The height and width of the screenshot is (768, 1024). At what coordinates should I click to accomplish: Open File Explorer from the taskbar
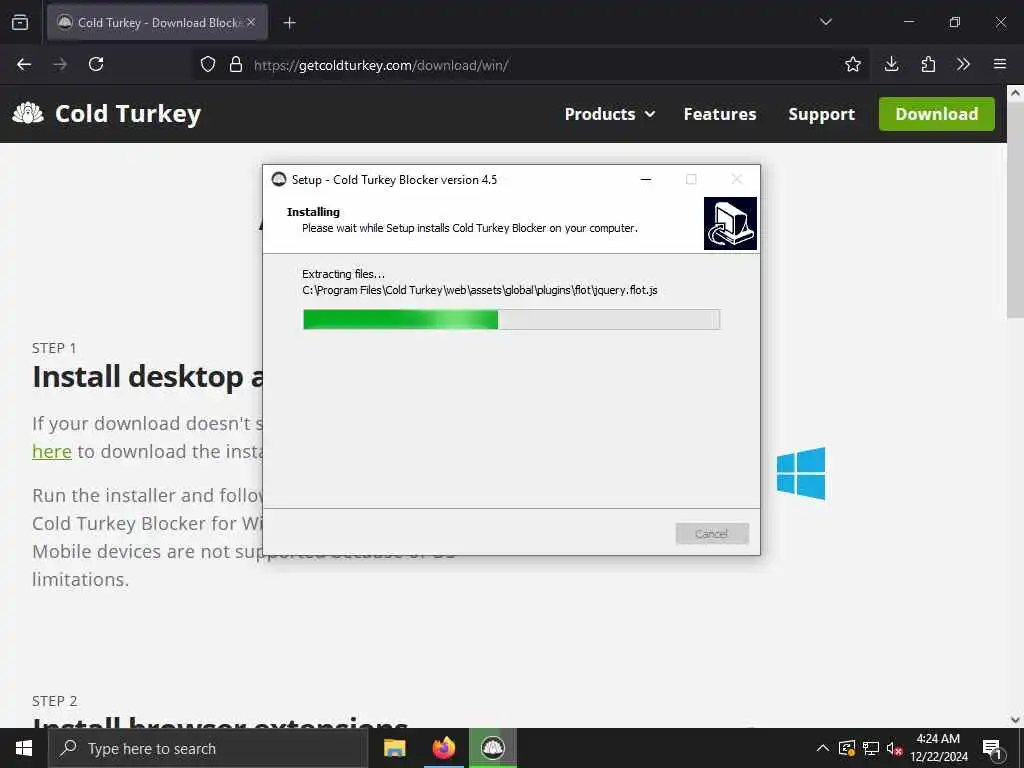[x=394, y=748]
